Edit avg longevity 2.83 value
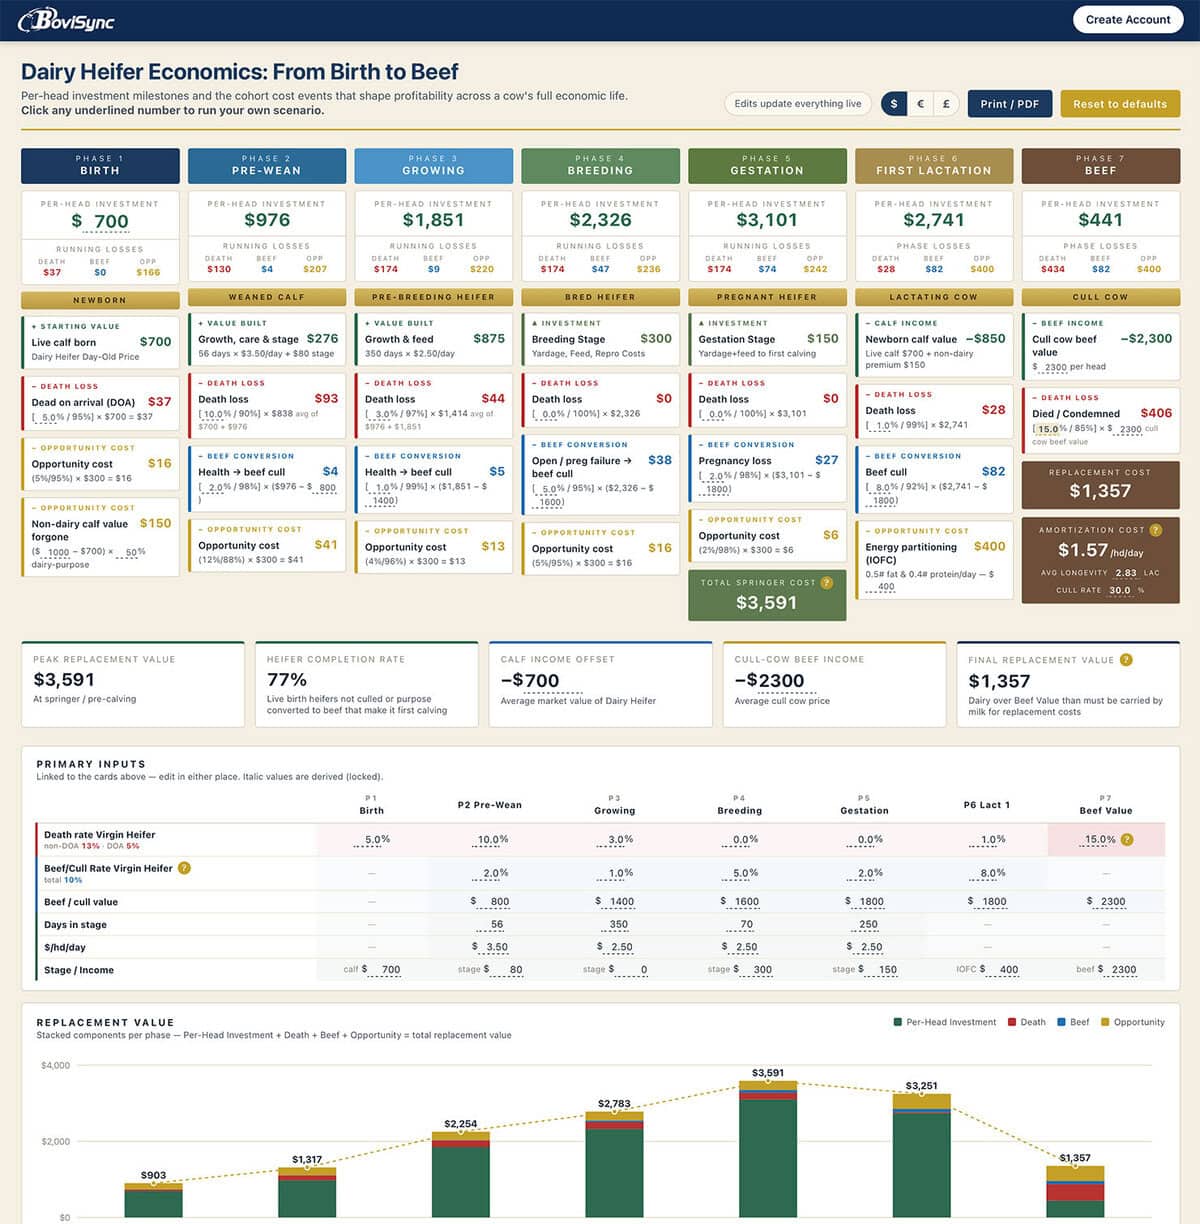 tap(1125, 573)
